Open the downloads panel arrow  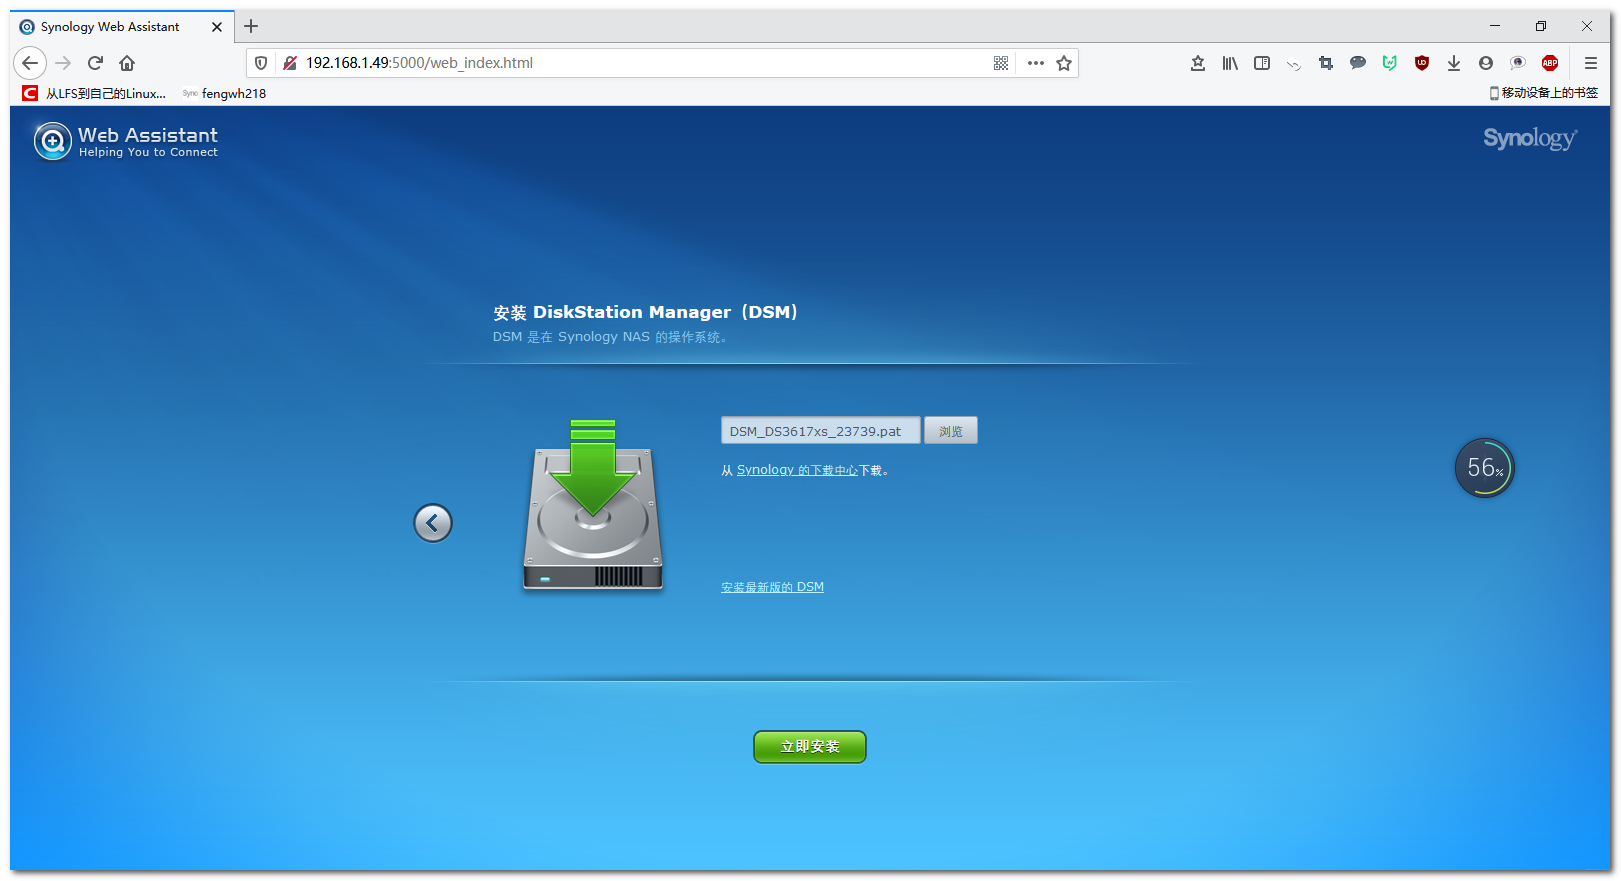pyautogui.click(x=1454, y=63)
